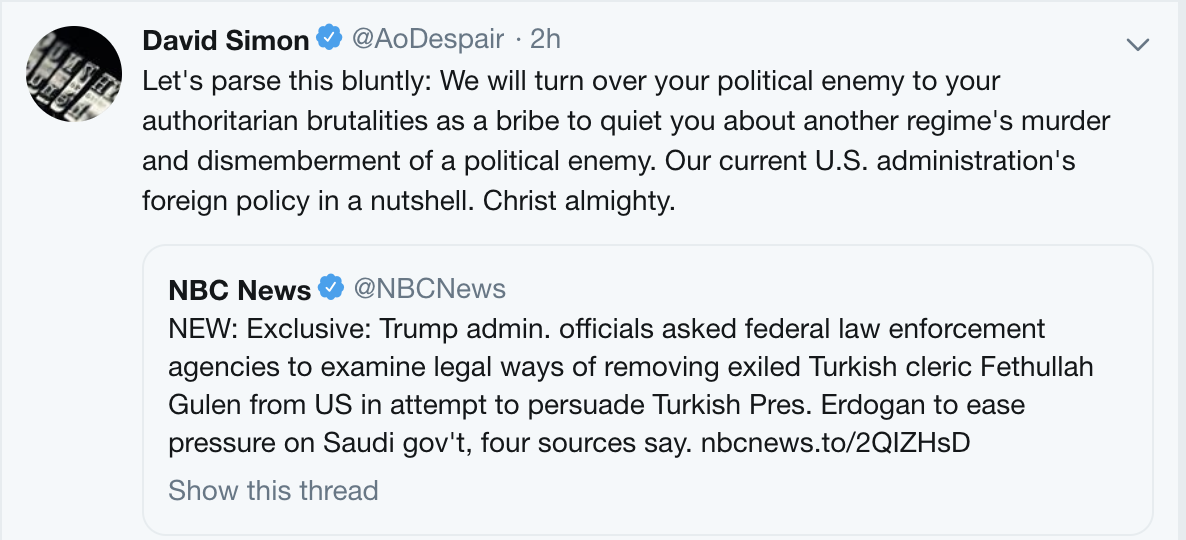Click the "Christ almighty." closing sentence

(580, 200)
